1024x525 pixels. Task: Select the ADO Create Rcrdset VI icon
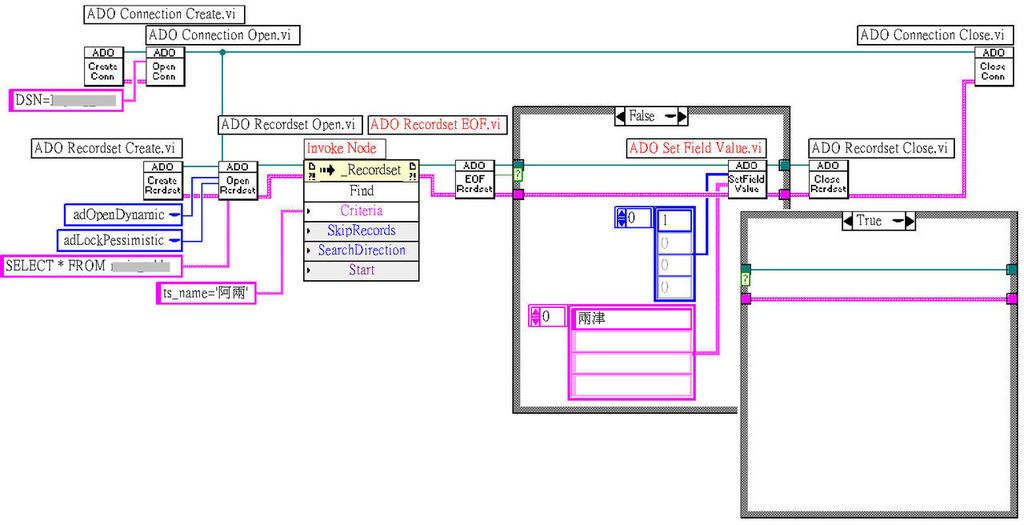click(163, 180)
